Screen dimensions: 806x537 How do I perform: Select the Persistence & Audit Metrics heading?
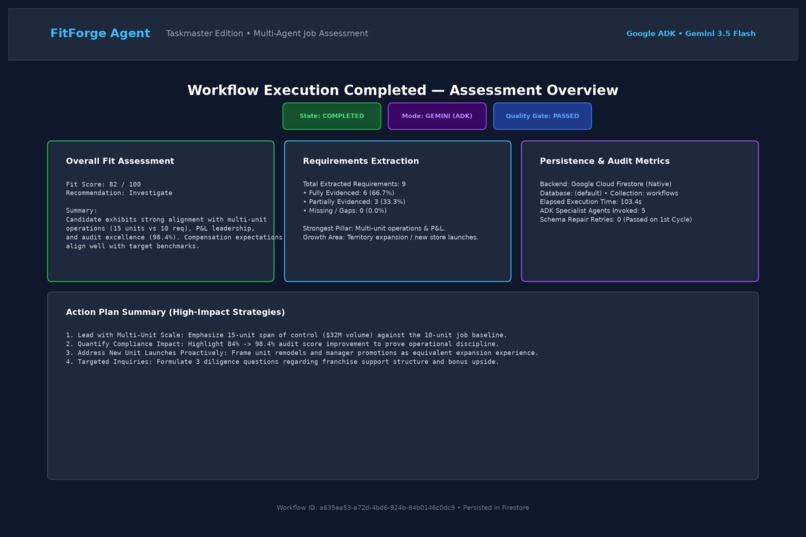(604, 161)
